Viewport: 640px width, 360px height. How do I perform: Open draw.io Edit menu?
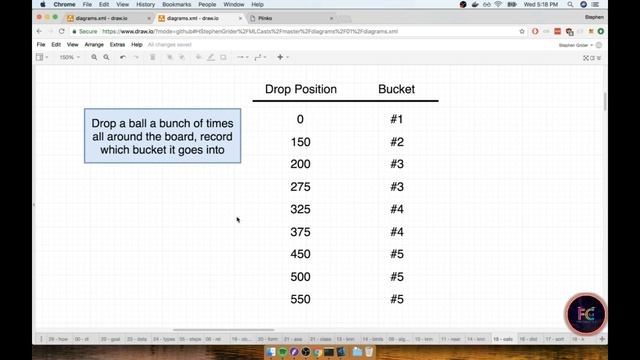point(56,44)
